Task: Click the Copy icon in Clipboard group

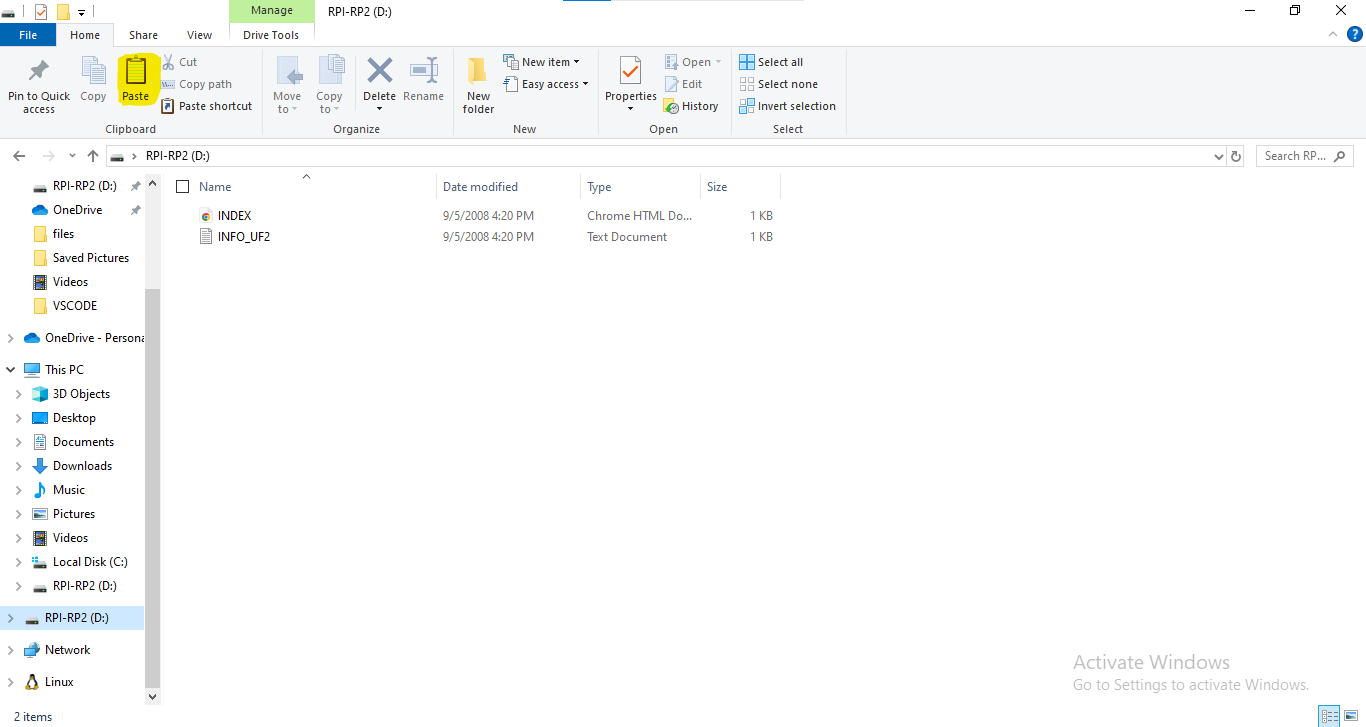Action: point(93,71)
